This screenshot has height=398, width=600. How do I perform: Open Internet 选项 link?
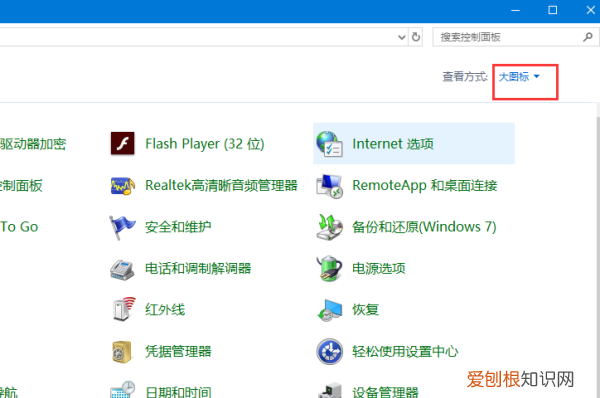[x=393, y=144]
